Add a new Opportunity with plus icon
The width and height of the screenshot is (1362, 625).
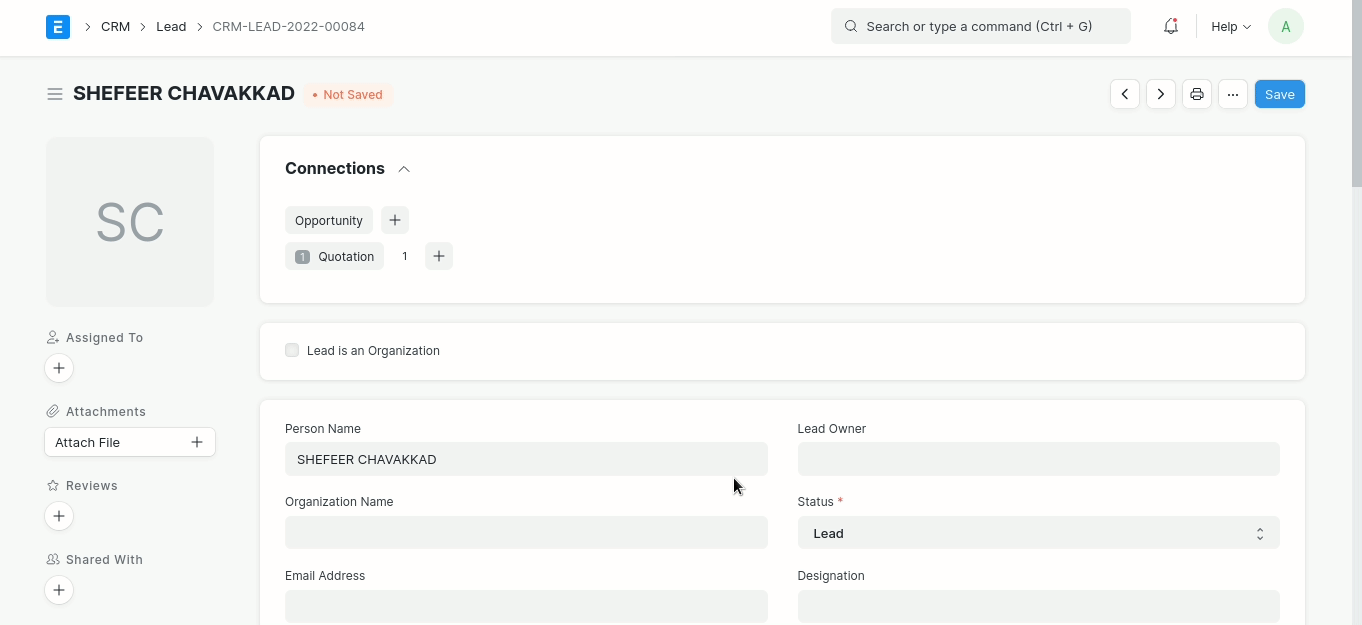pyautogui.click(x=394, y=220)
